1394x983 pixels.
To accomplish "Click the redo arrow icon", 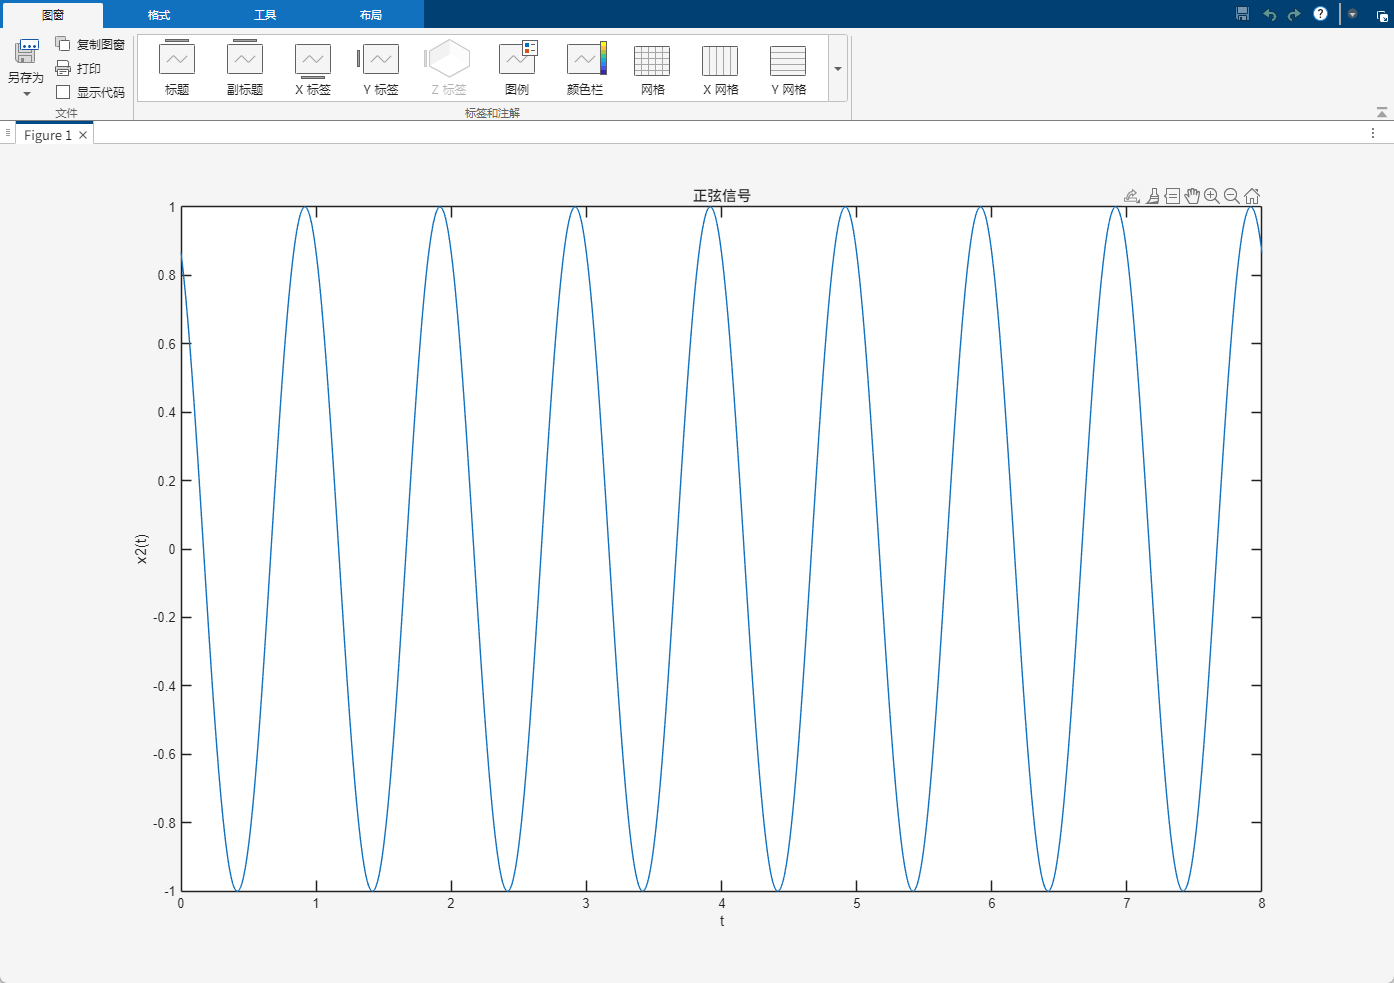I will (1294, 14).
